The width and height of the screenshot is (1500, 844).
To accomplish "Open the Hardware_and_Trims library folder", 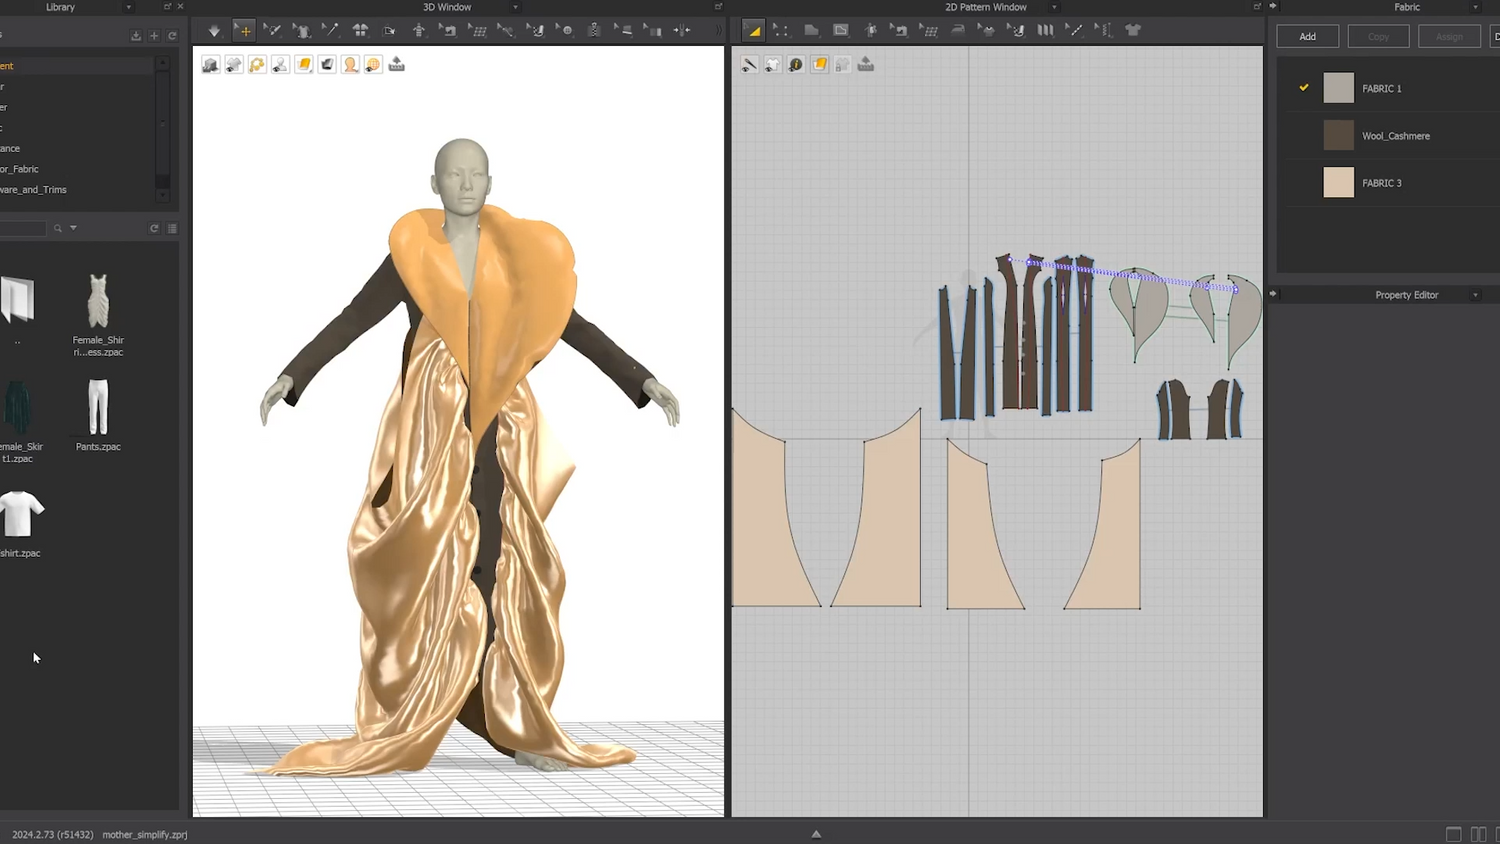I will tap(34, 190).
